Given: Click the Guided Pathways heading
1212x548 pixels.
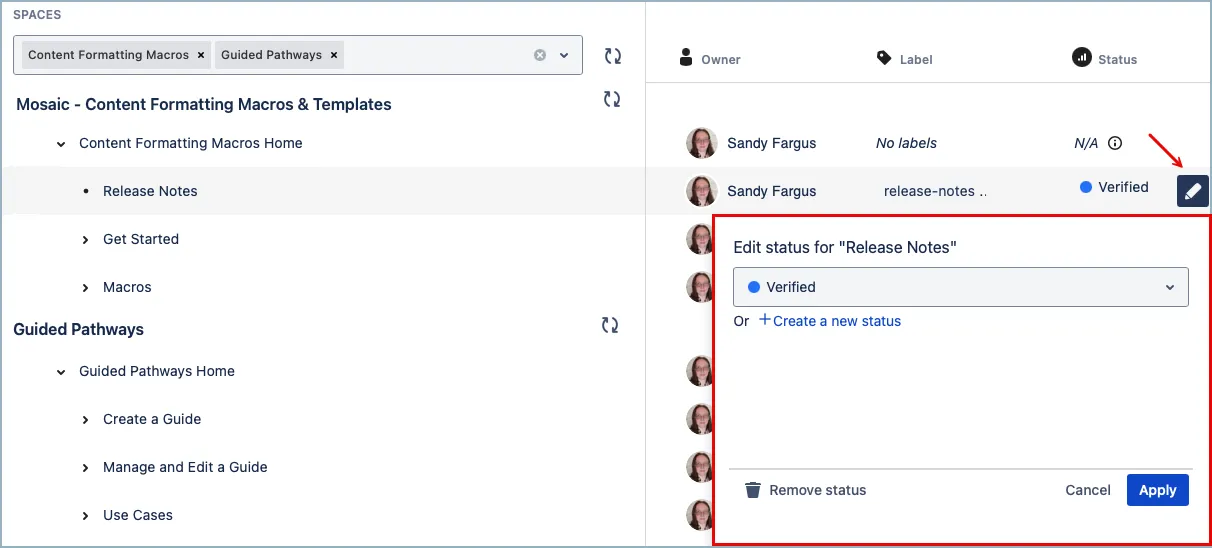Looking at the screenshot, I should coord(79,329).
